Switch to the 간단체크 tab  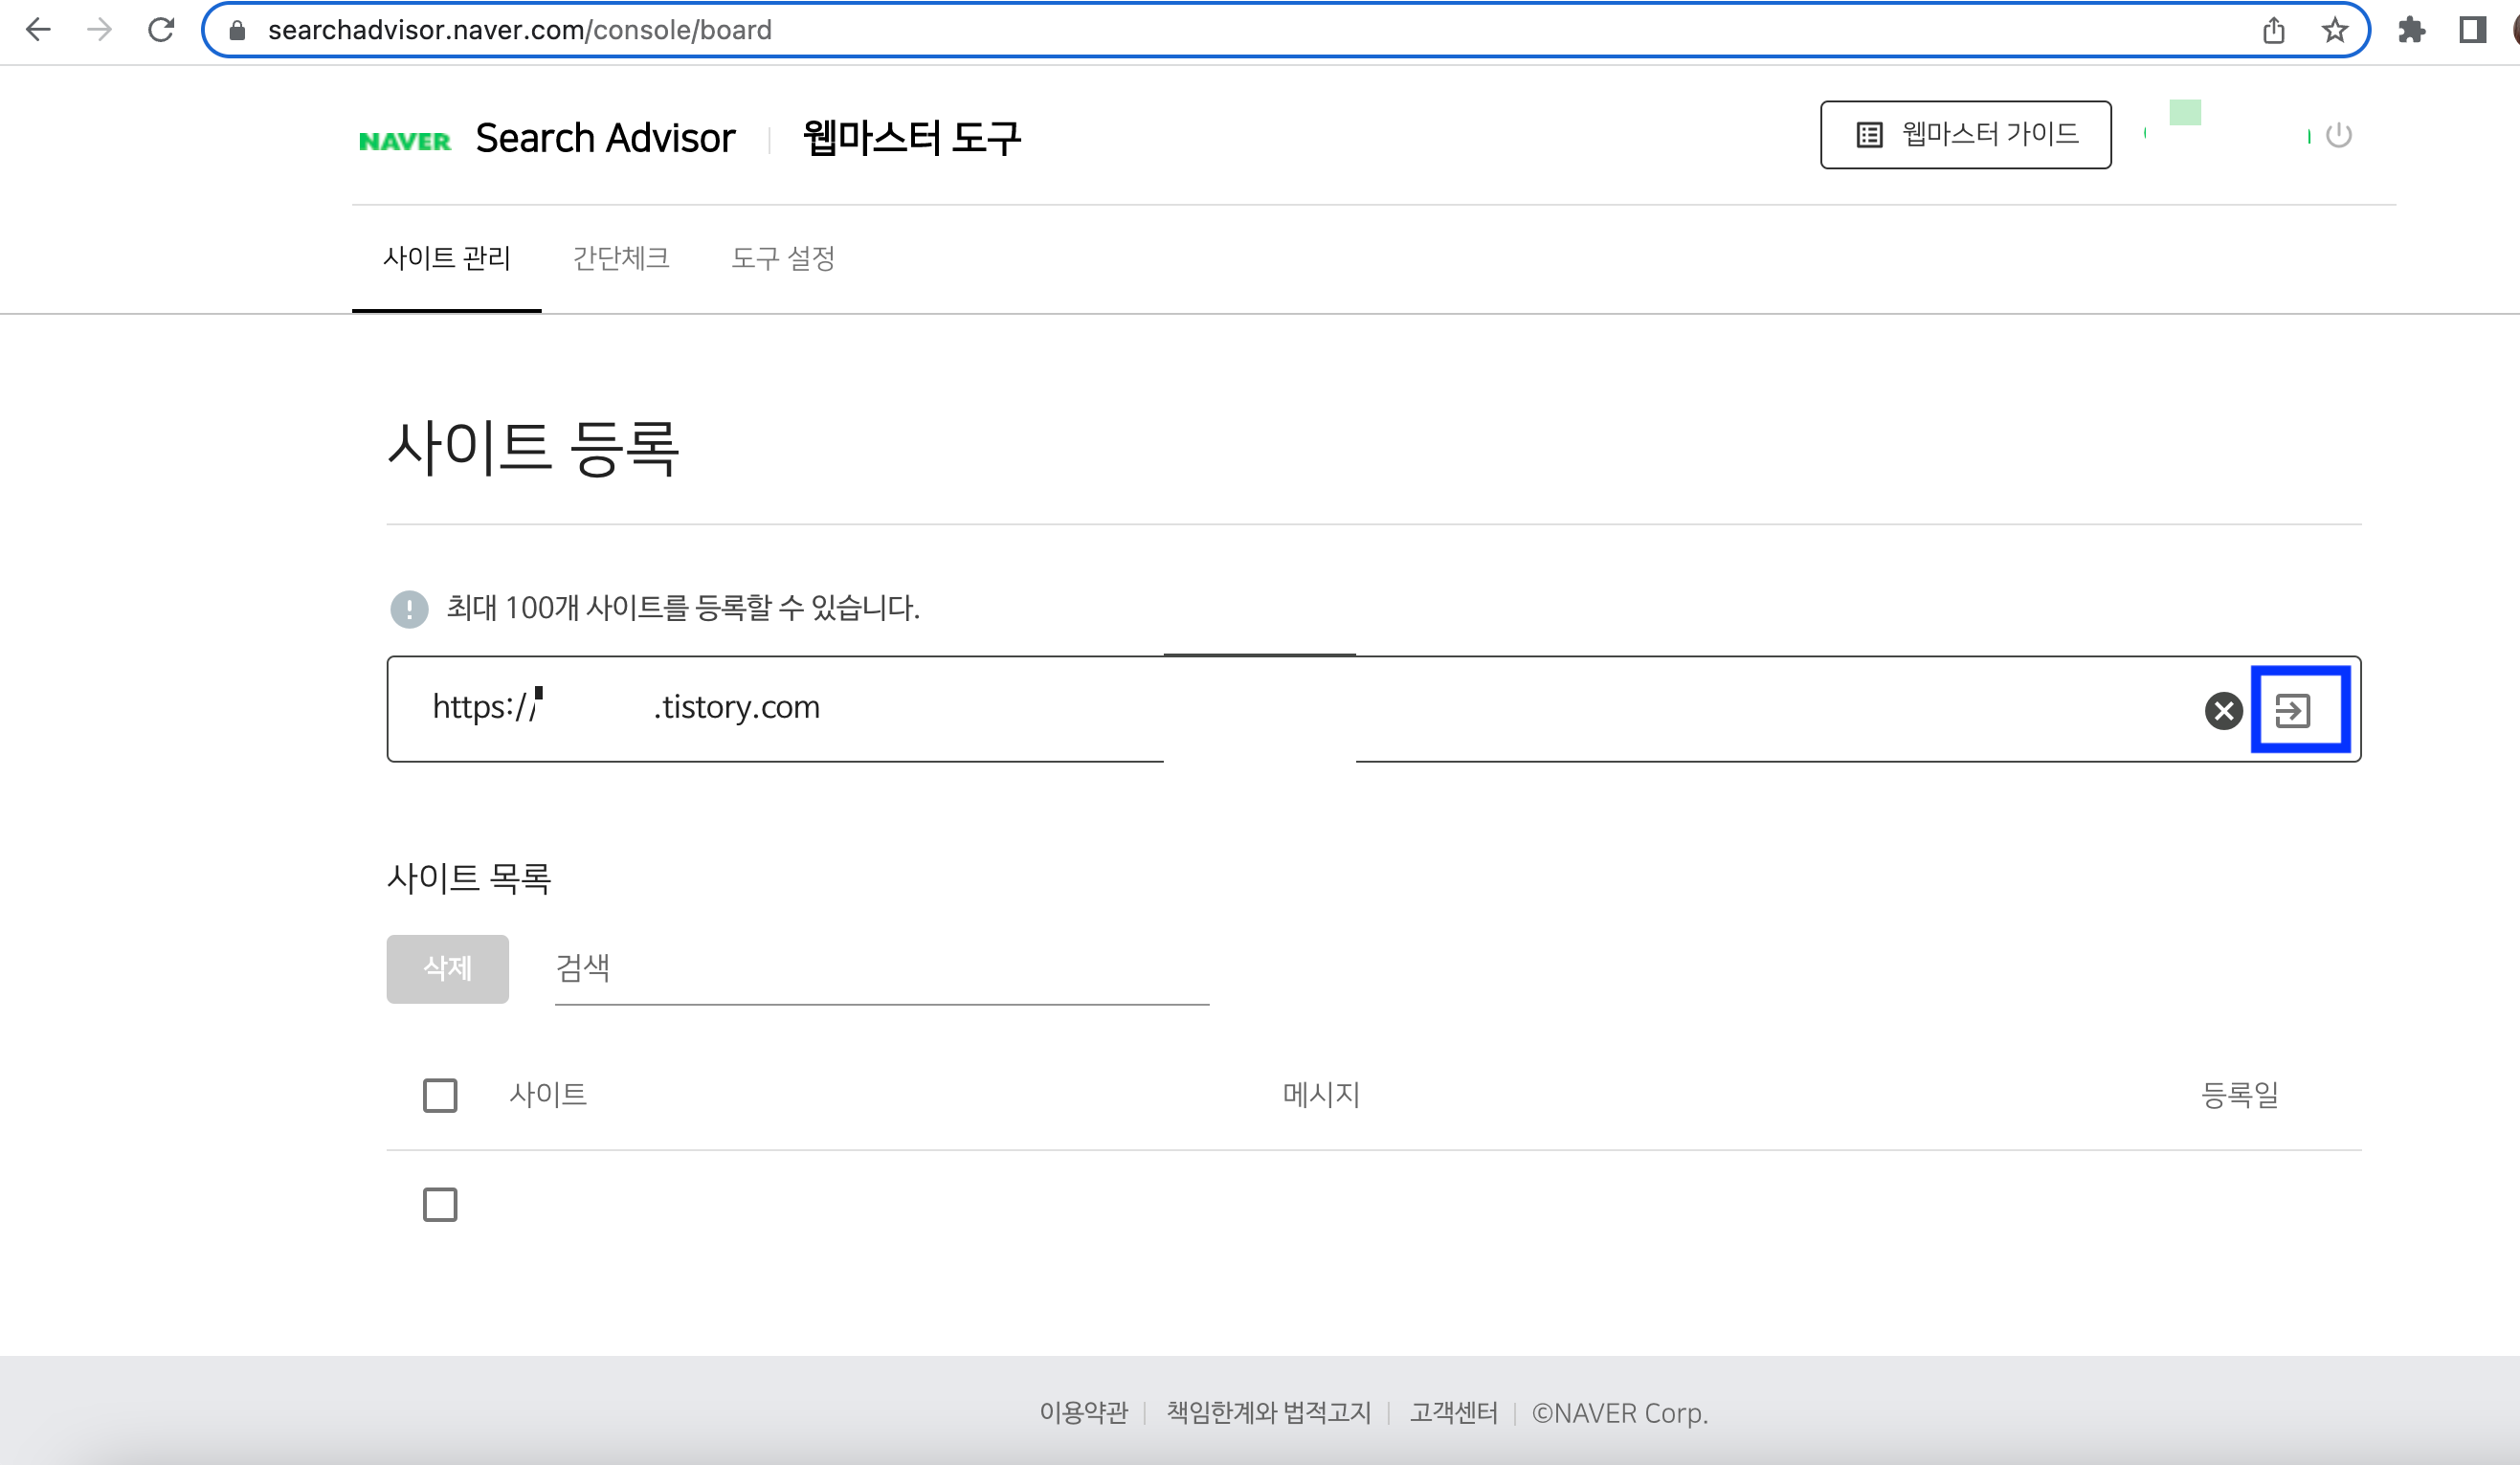pos(621,259)
